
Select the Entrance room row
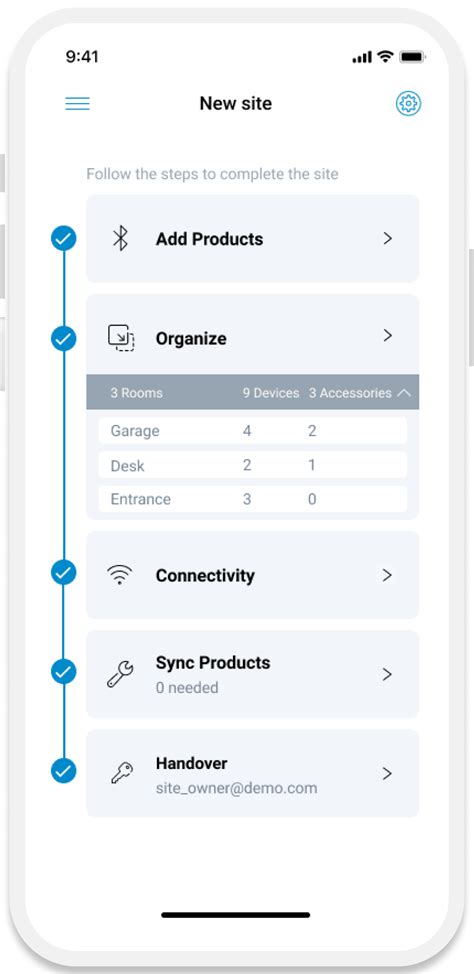(x=252, y=499)
